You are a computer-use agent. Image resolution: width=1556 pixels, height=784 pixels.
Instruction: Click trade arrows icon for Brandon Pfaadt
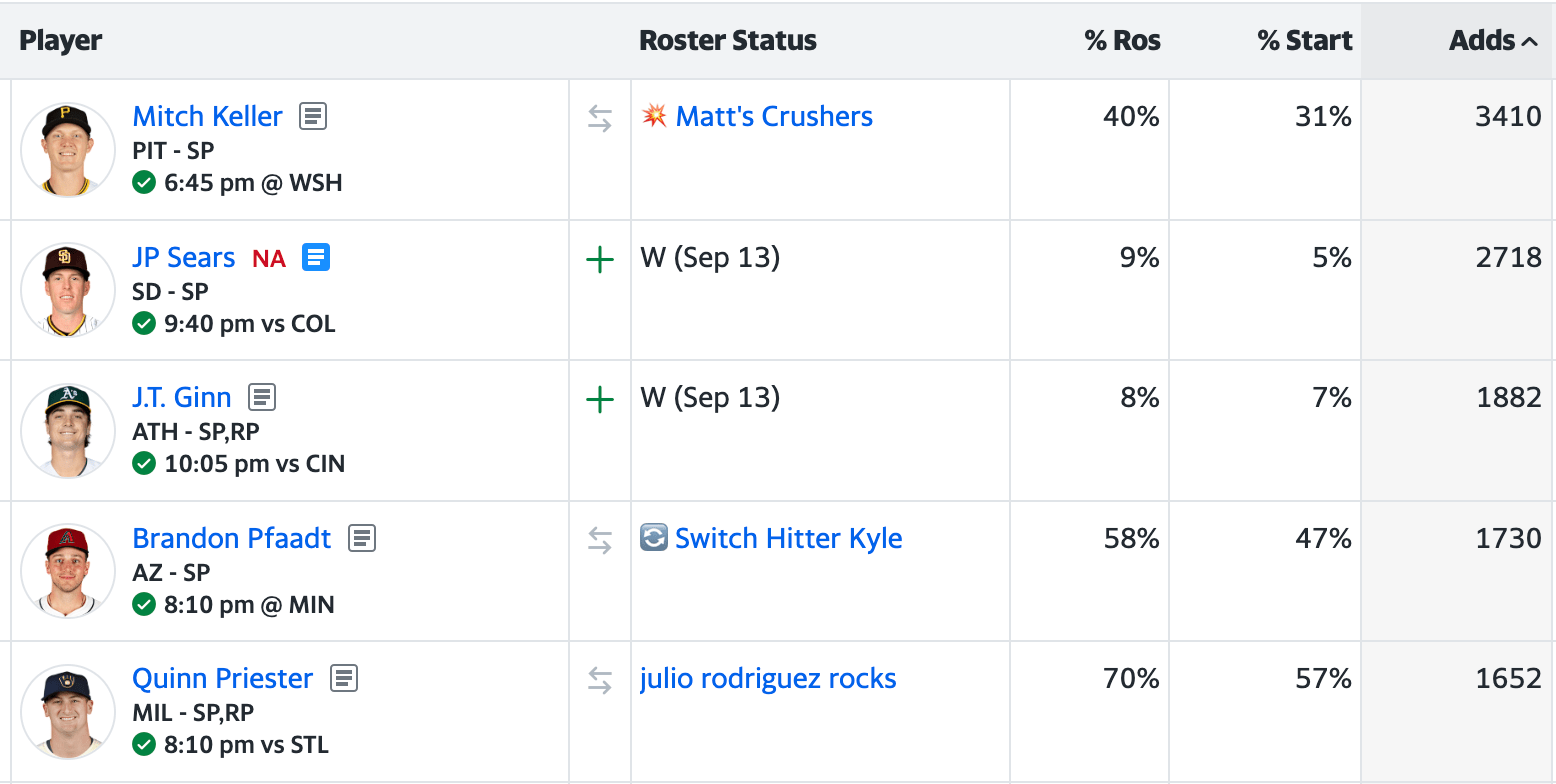pyautogui.click(x=599, y=541)
